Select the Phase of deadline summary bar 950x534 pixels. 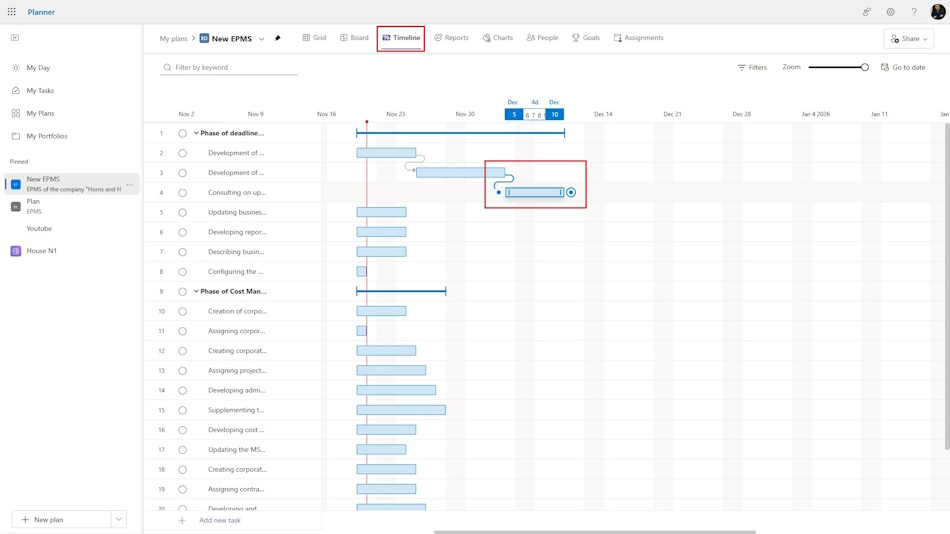point(460,133)
